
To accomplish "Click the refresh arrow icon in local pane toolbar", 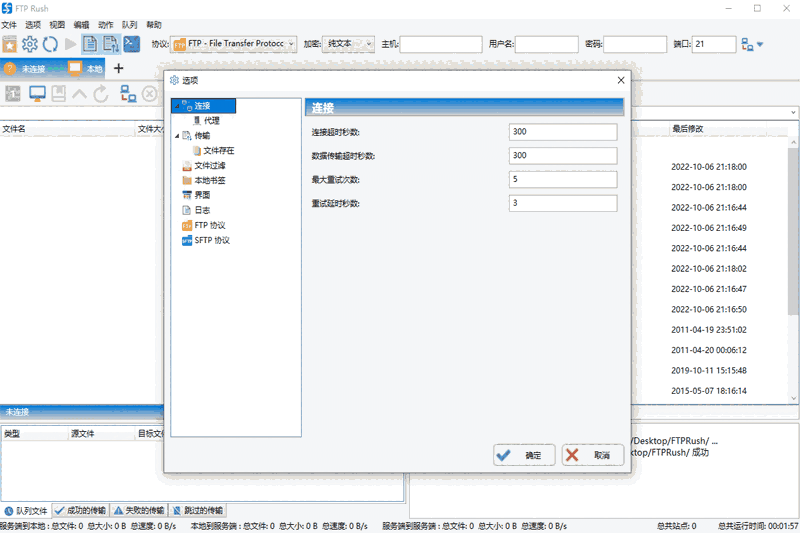I will (101, 94).
